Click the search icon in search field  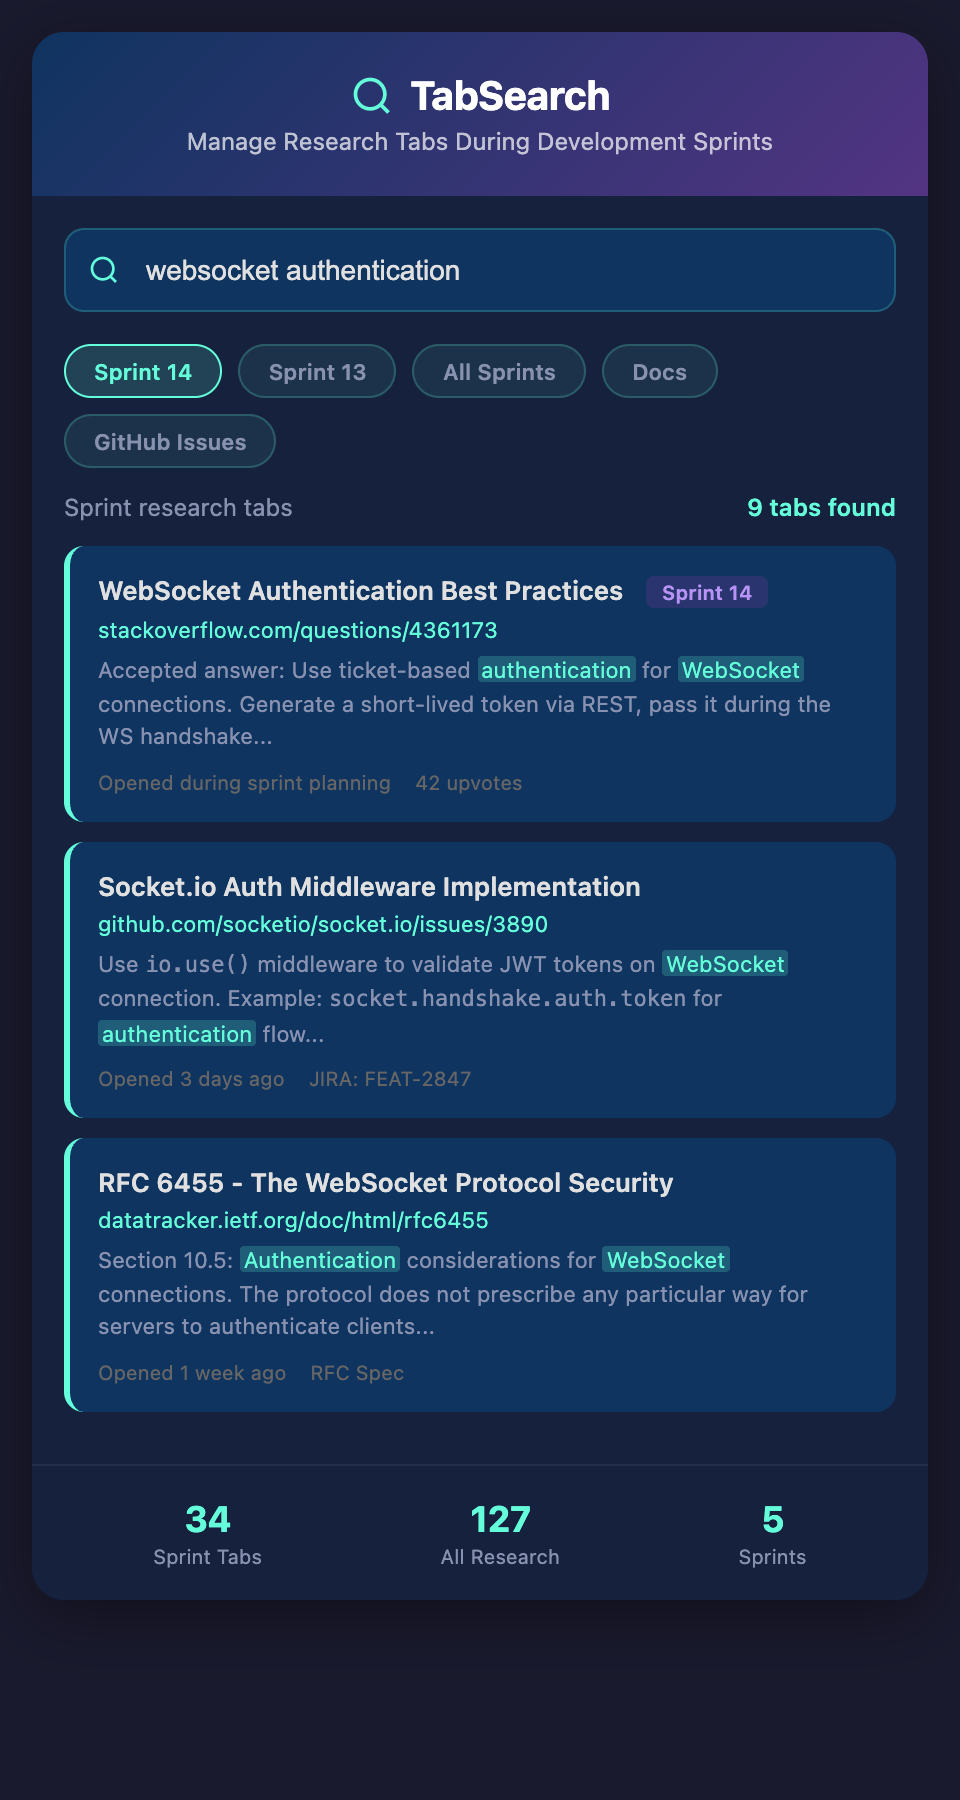(x=104, y=270)
